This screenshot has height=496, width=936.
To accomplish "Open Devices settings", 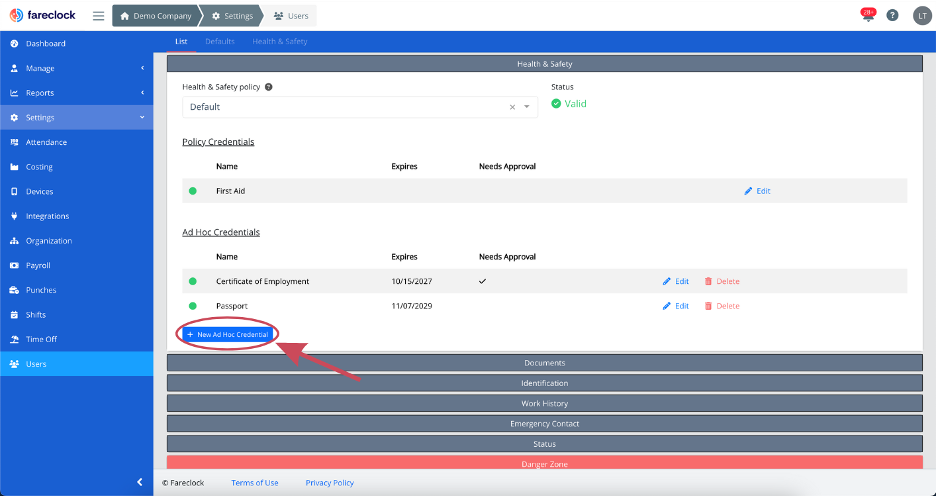I will point(76,192).
